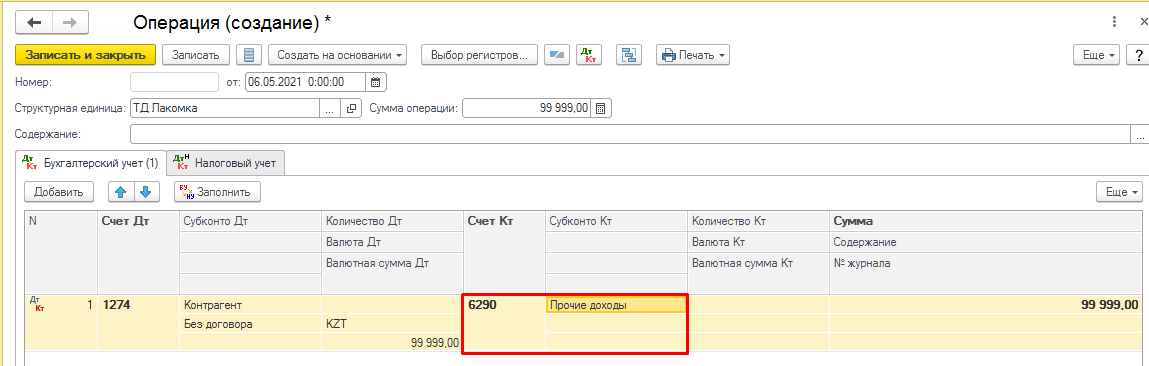Screen dimensions: 1149x366
Task: Show Дт/Кт postings icon
Action: coord(588,55)
